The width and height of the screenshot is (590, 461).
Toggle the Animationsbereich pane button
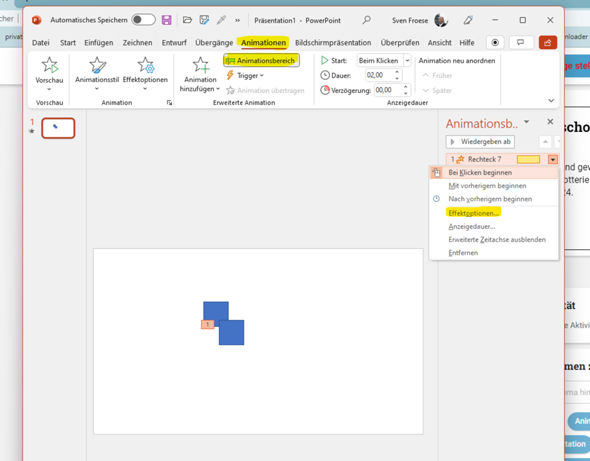(261, 60)
